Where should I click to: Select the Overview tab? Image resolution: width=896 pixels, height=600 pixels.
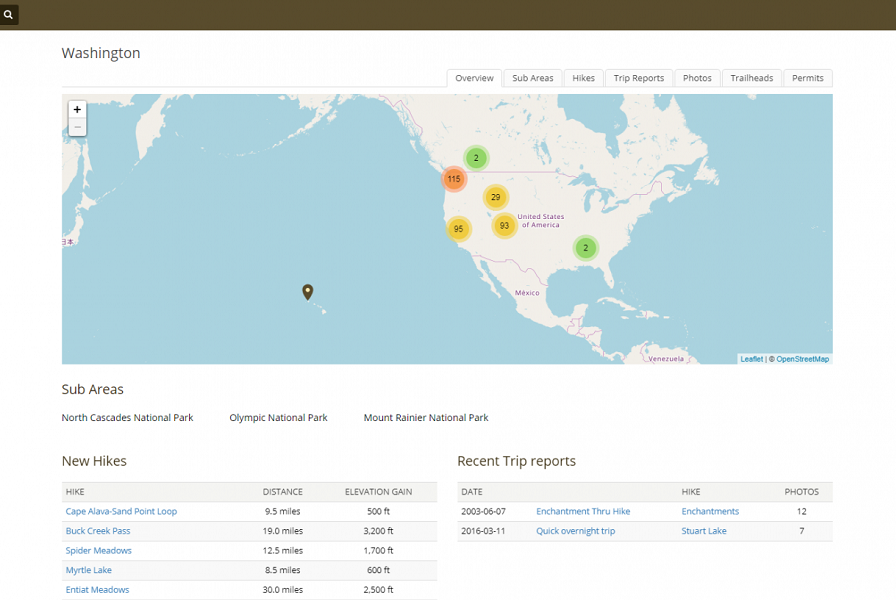point(474,78)
